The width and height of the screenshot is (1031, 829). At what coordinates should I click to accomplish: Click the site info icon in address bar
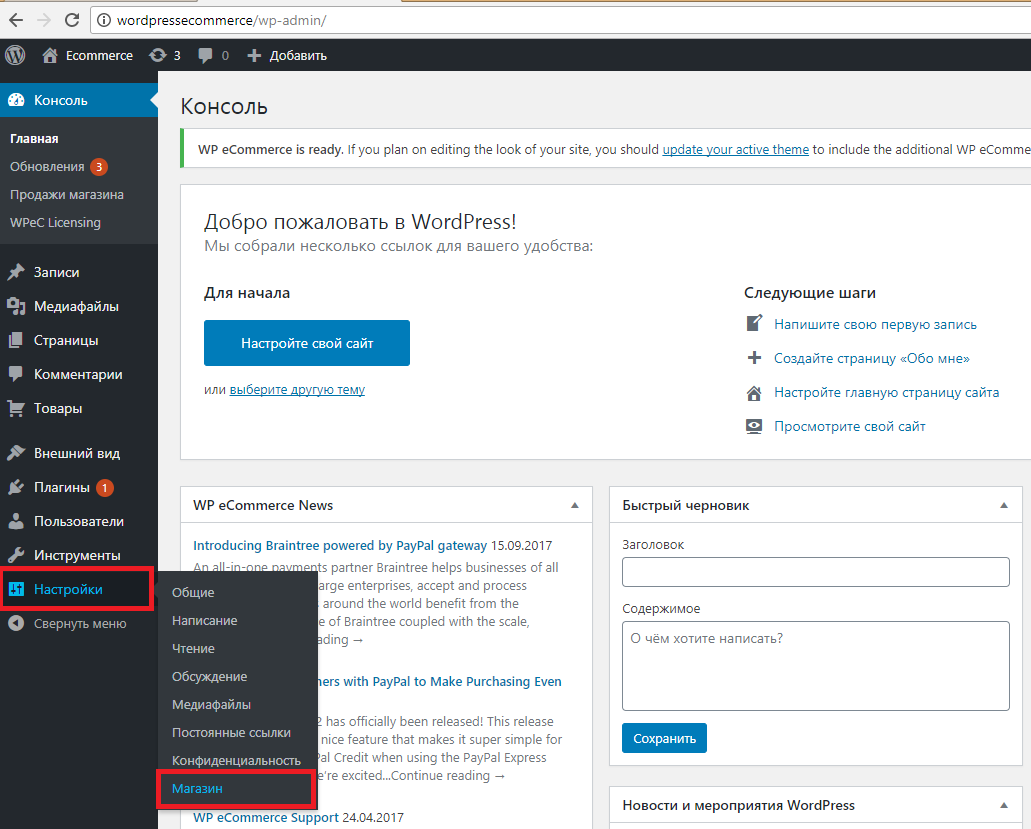coord(104,20)
